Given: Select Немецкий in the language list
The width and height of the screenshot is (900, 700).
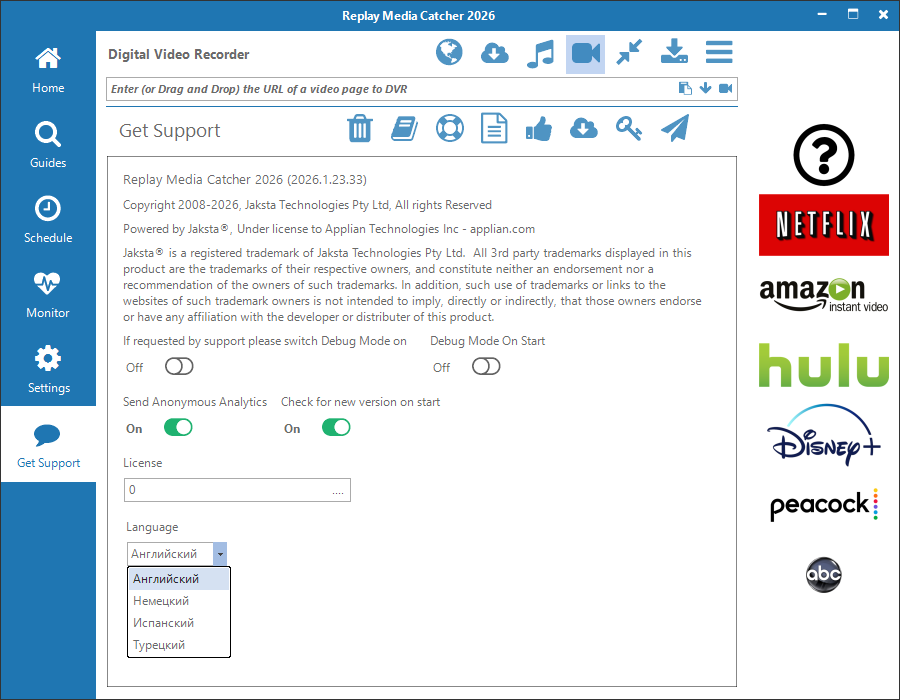Looking at the screenshot, I should pyautogui.click(x=179, y=601).
